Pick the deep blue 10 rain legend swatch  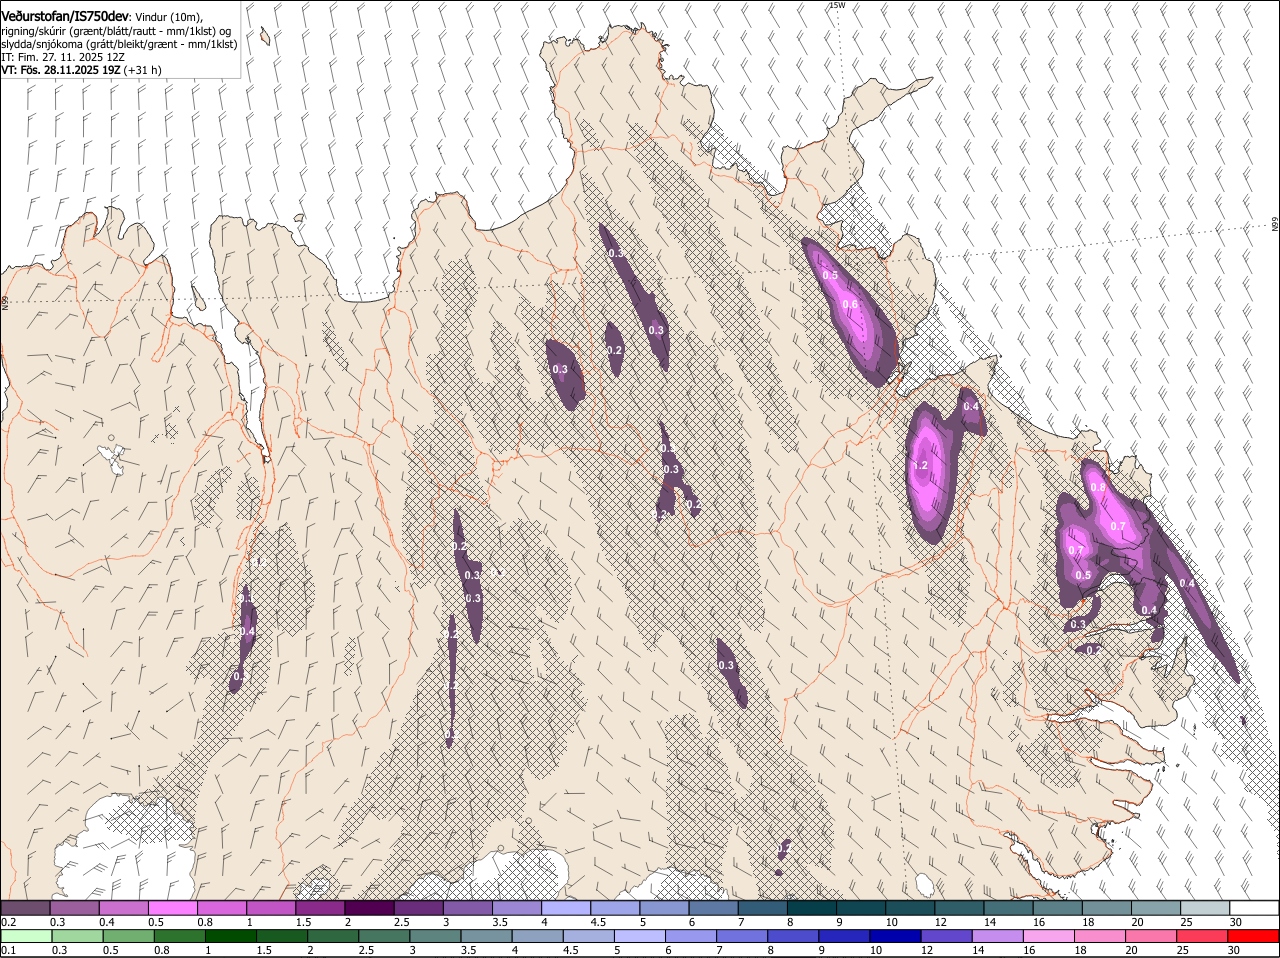click(x=895, y=936)
